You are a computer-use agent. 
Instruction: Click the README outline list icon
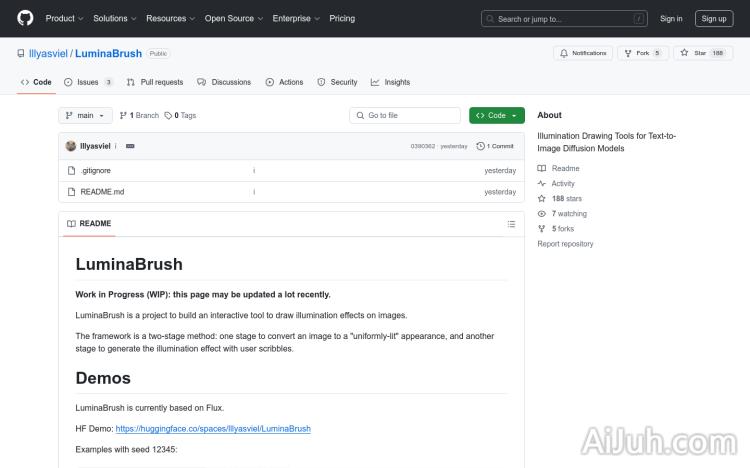[x=511, y=224]
